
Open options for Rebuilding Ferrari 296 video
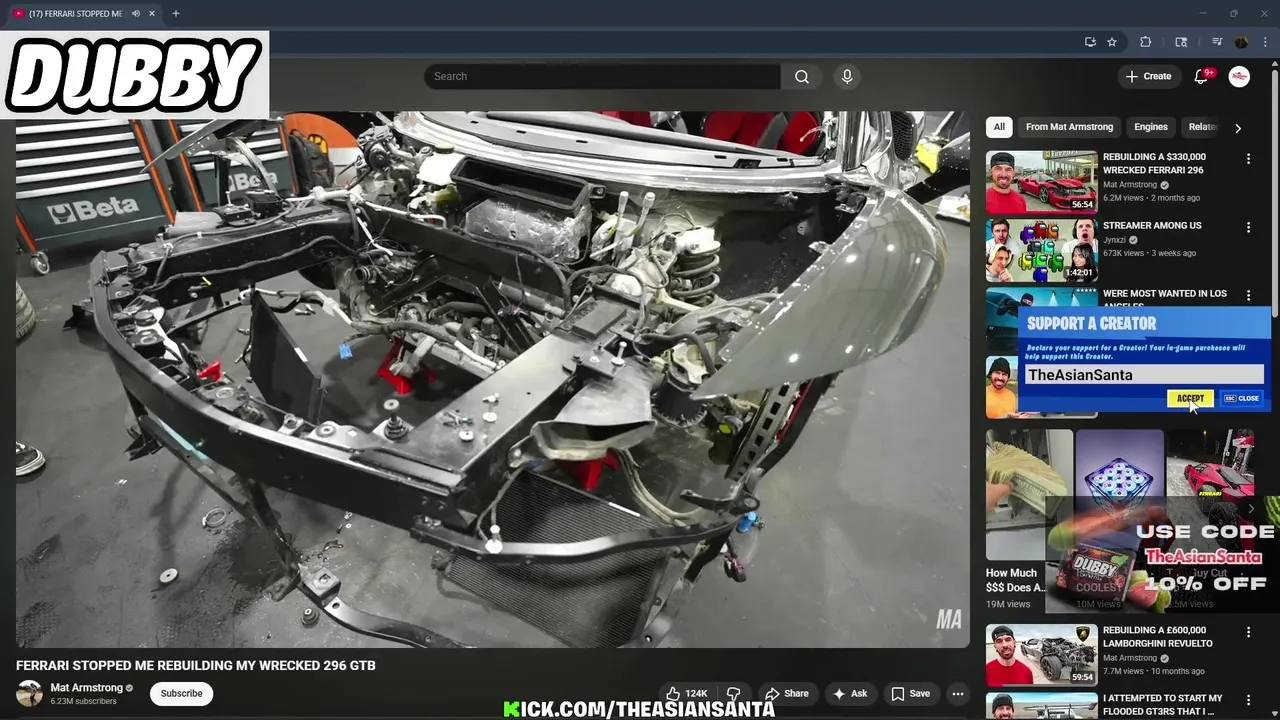[1248, 159]
